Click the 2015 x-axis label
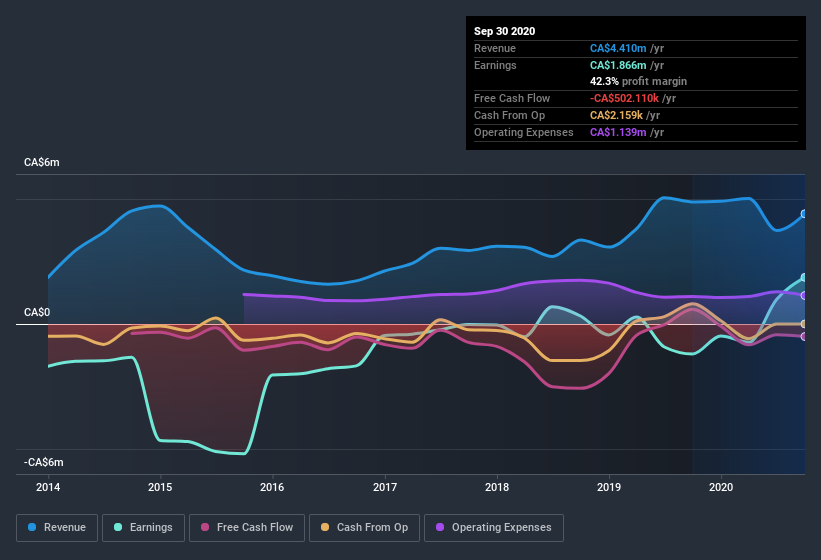821x560 pixels. click(160, 487)
